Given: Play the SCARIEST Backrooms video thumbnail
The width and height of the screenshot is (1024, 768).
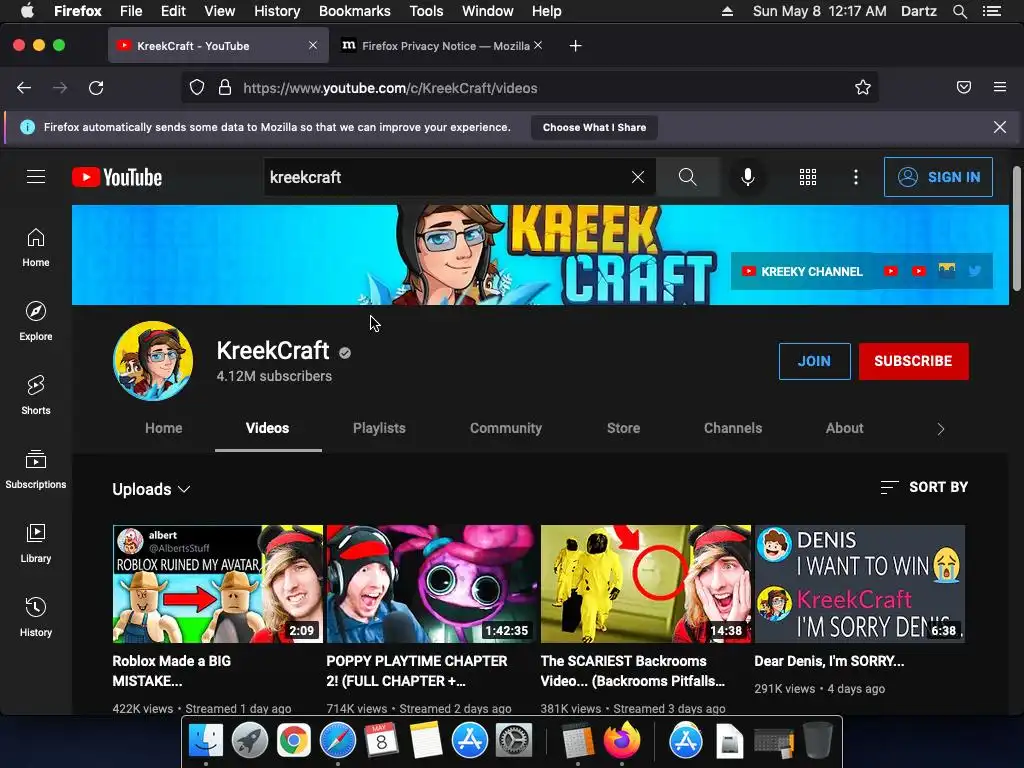Looking at the screenshot, I should [x=646, y=584].
